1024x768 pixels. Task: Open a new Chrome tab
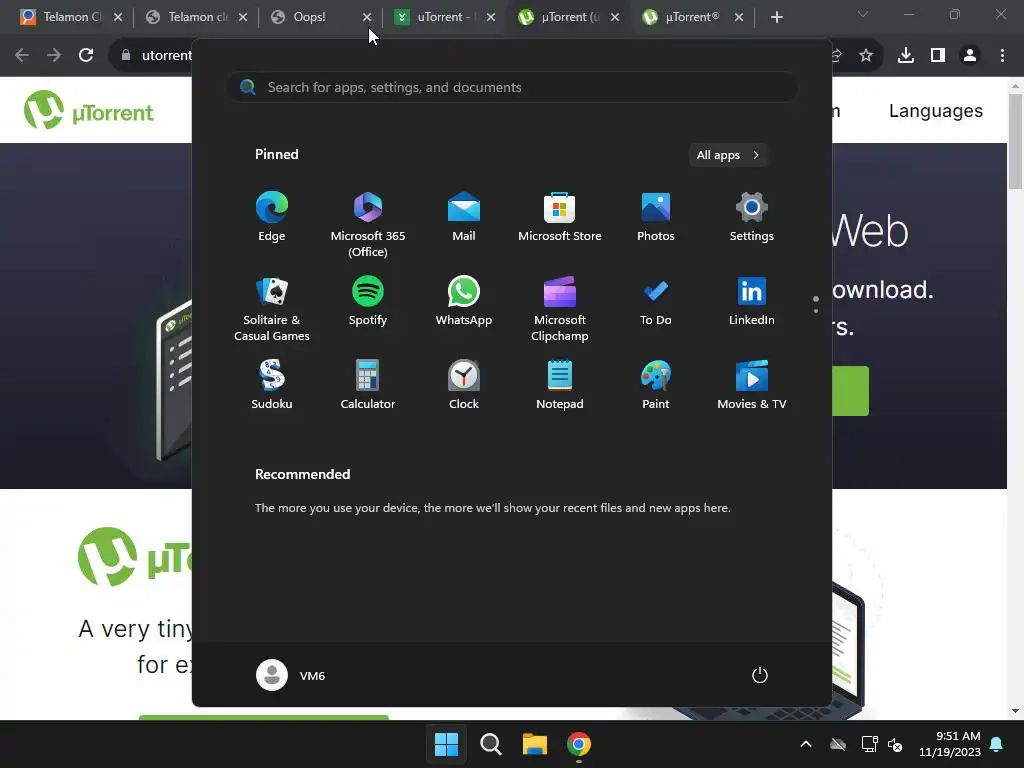[x=776, y=17]
